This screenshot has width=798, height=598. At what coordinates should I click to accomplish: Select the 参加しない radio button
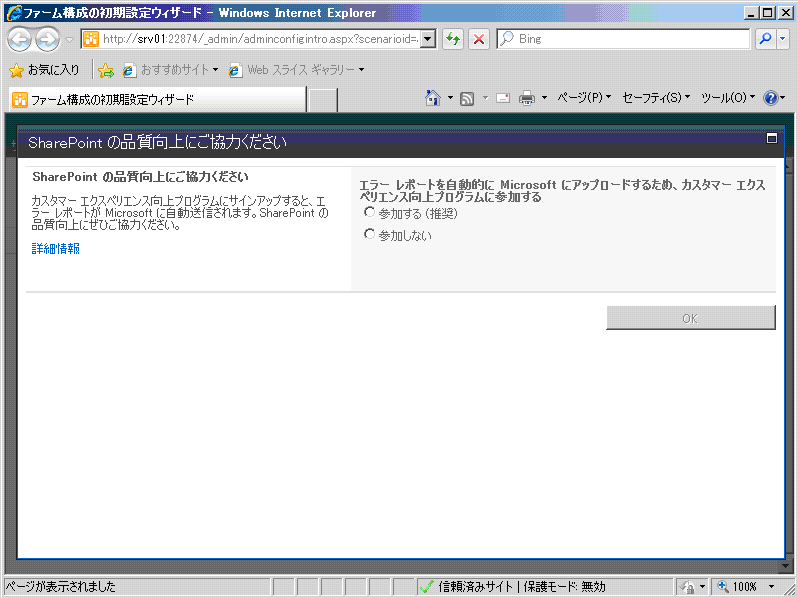(369, 234)
